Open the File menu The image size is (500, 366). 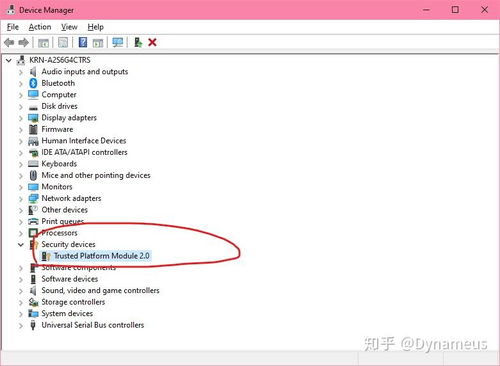tap(13, 27)
